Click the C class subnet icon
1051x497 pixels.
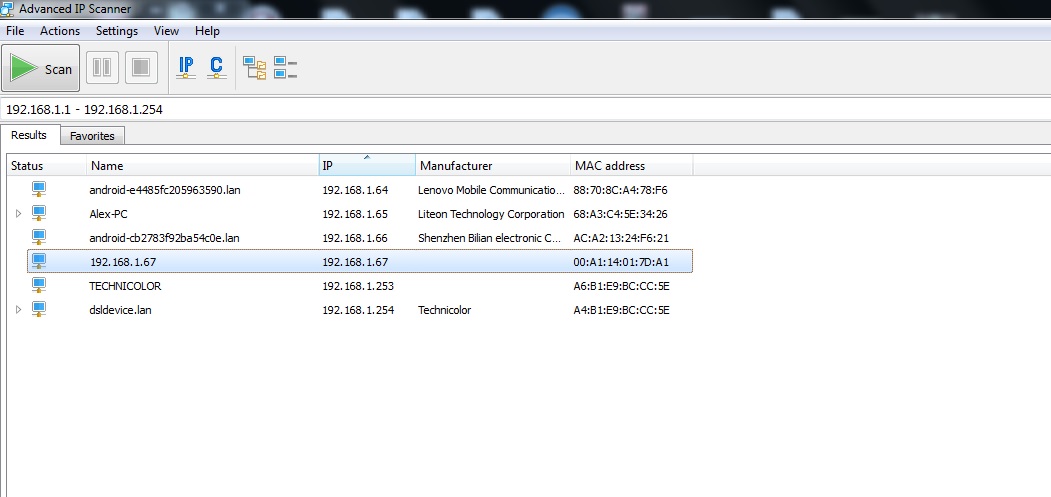click(x=216, y=67)
